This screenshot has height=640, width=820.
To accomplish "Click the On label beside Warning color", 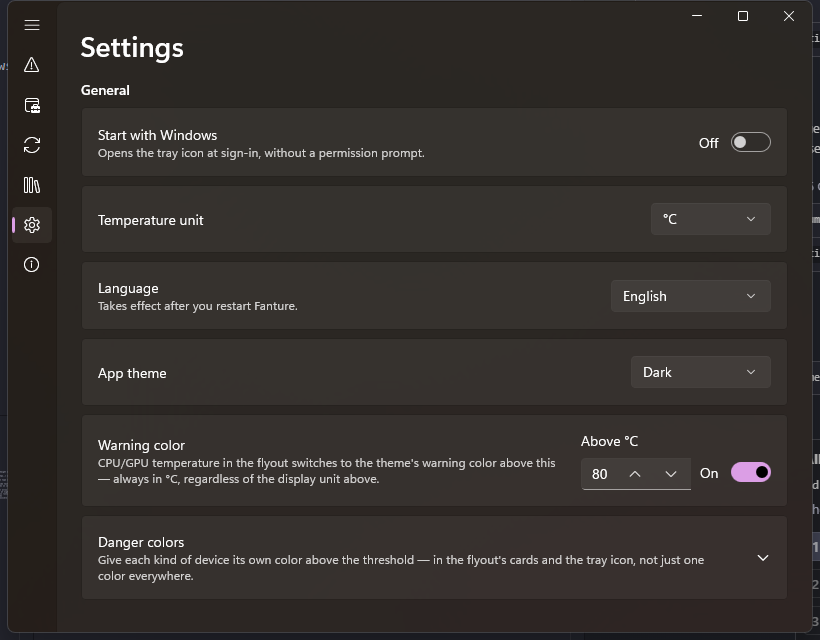I will (x=709, y=473).
